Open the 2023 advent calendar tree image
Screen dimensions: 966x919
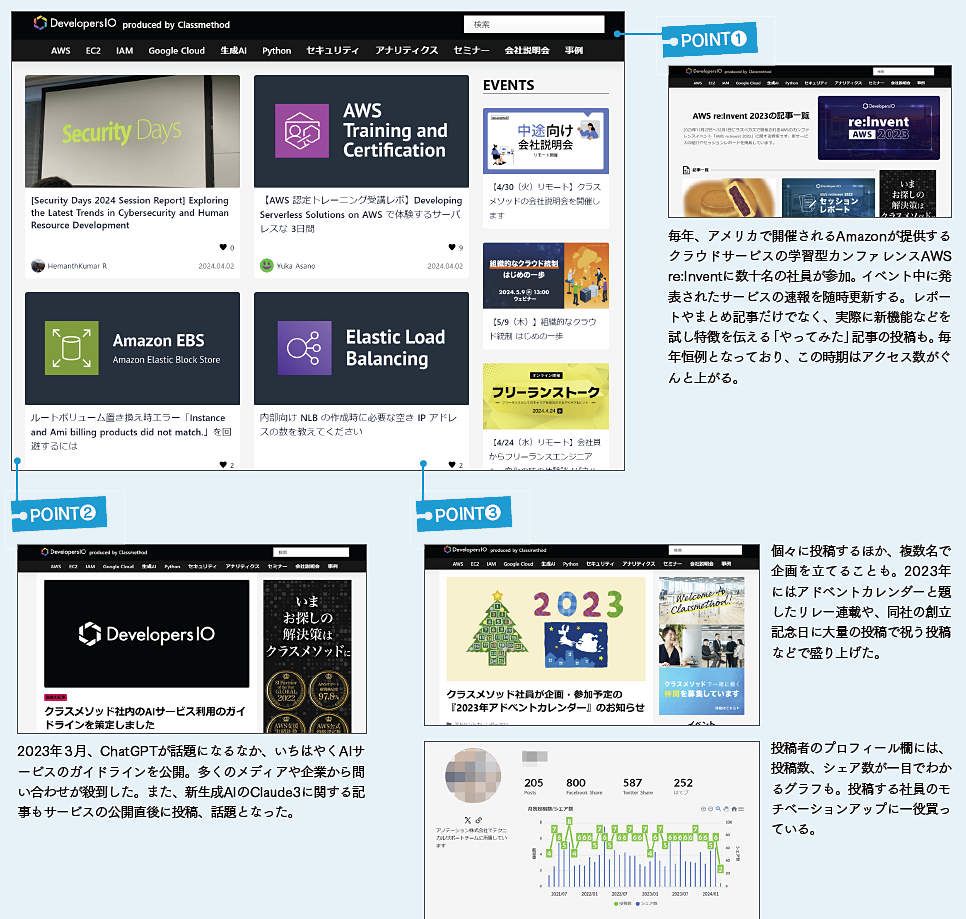[546, 629]
